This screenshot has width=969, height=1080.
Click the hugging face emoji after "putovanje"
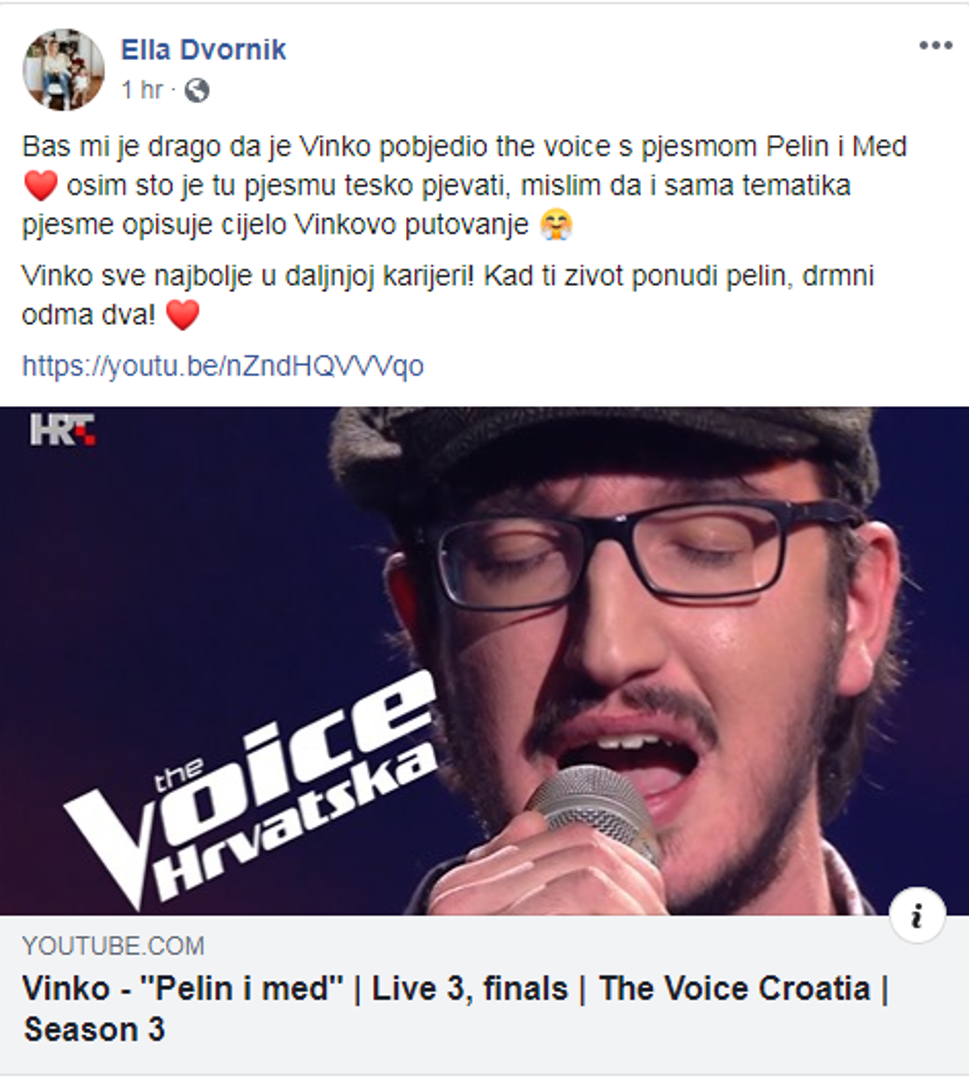(x=556, y=225)
